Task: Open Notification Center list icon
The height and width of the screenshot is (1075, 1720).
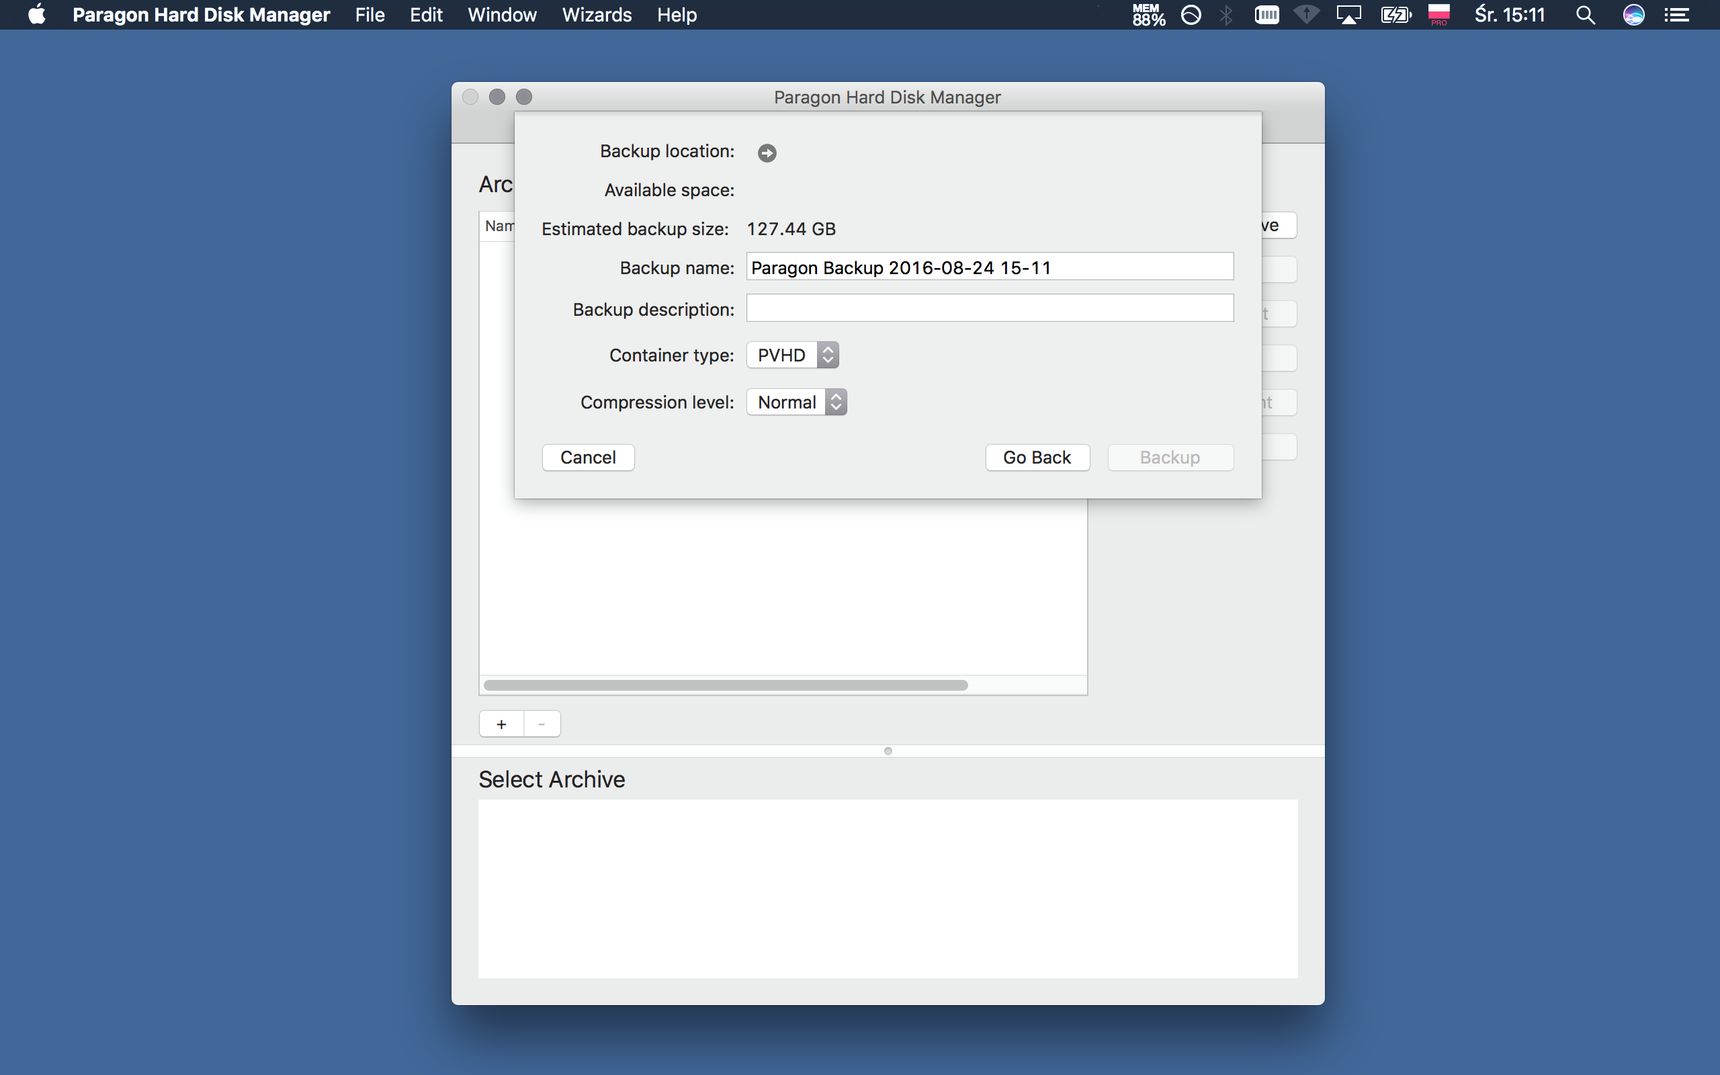Action: coord(1677,15)
